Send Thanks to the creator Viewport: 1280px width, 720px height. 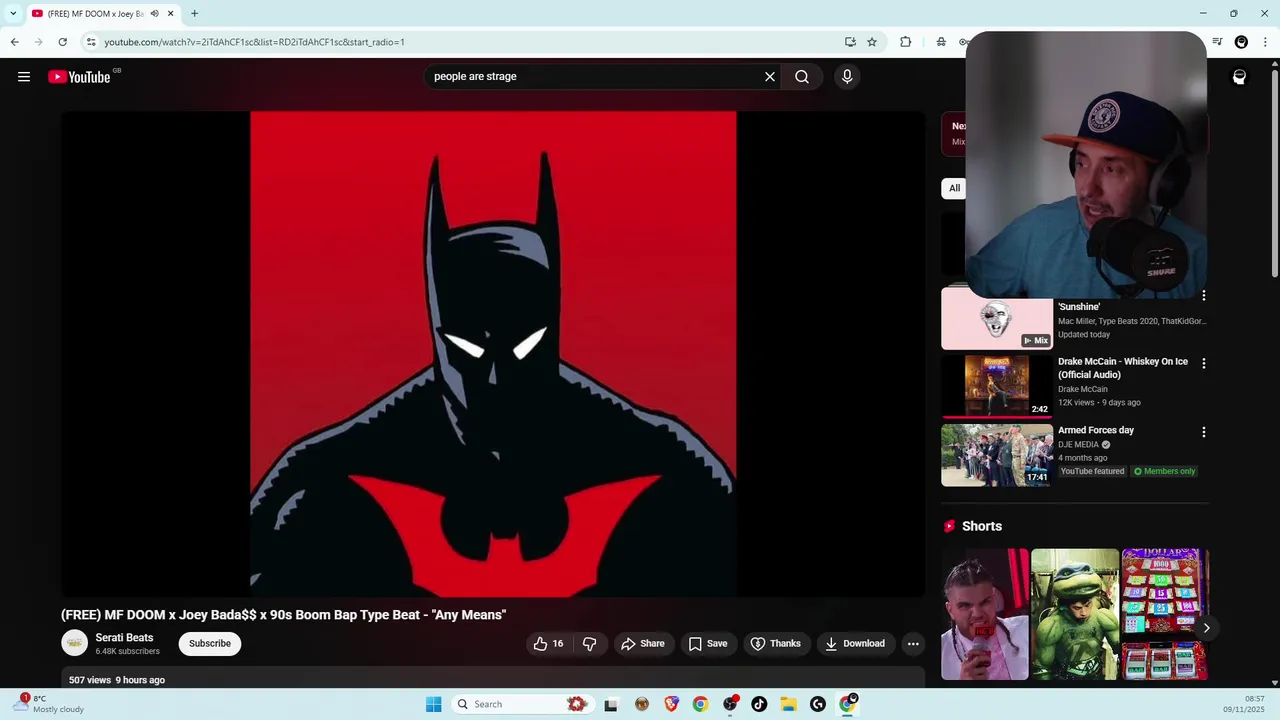(x=776, y=644)
